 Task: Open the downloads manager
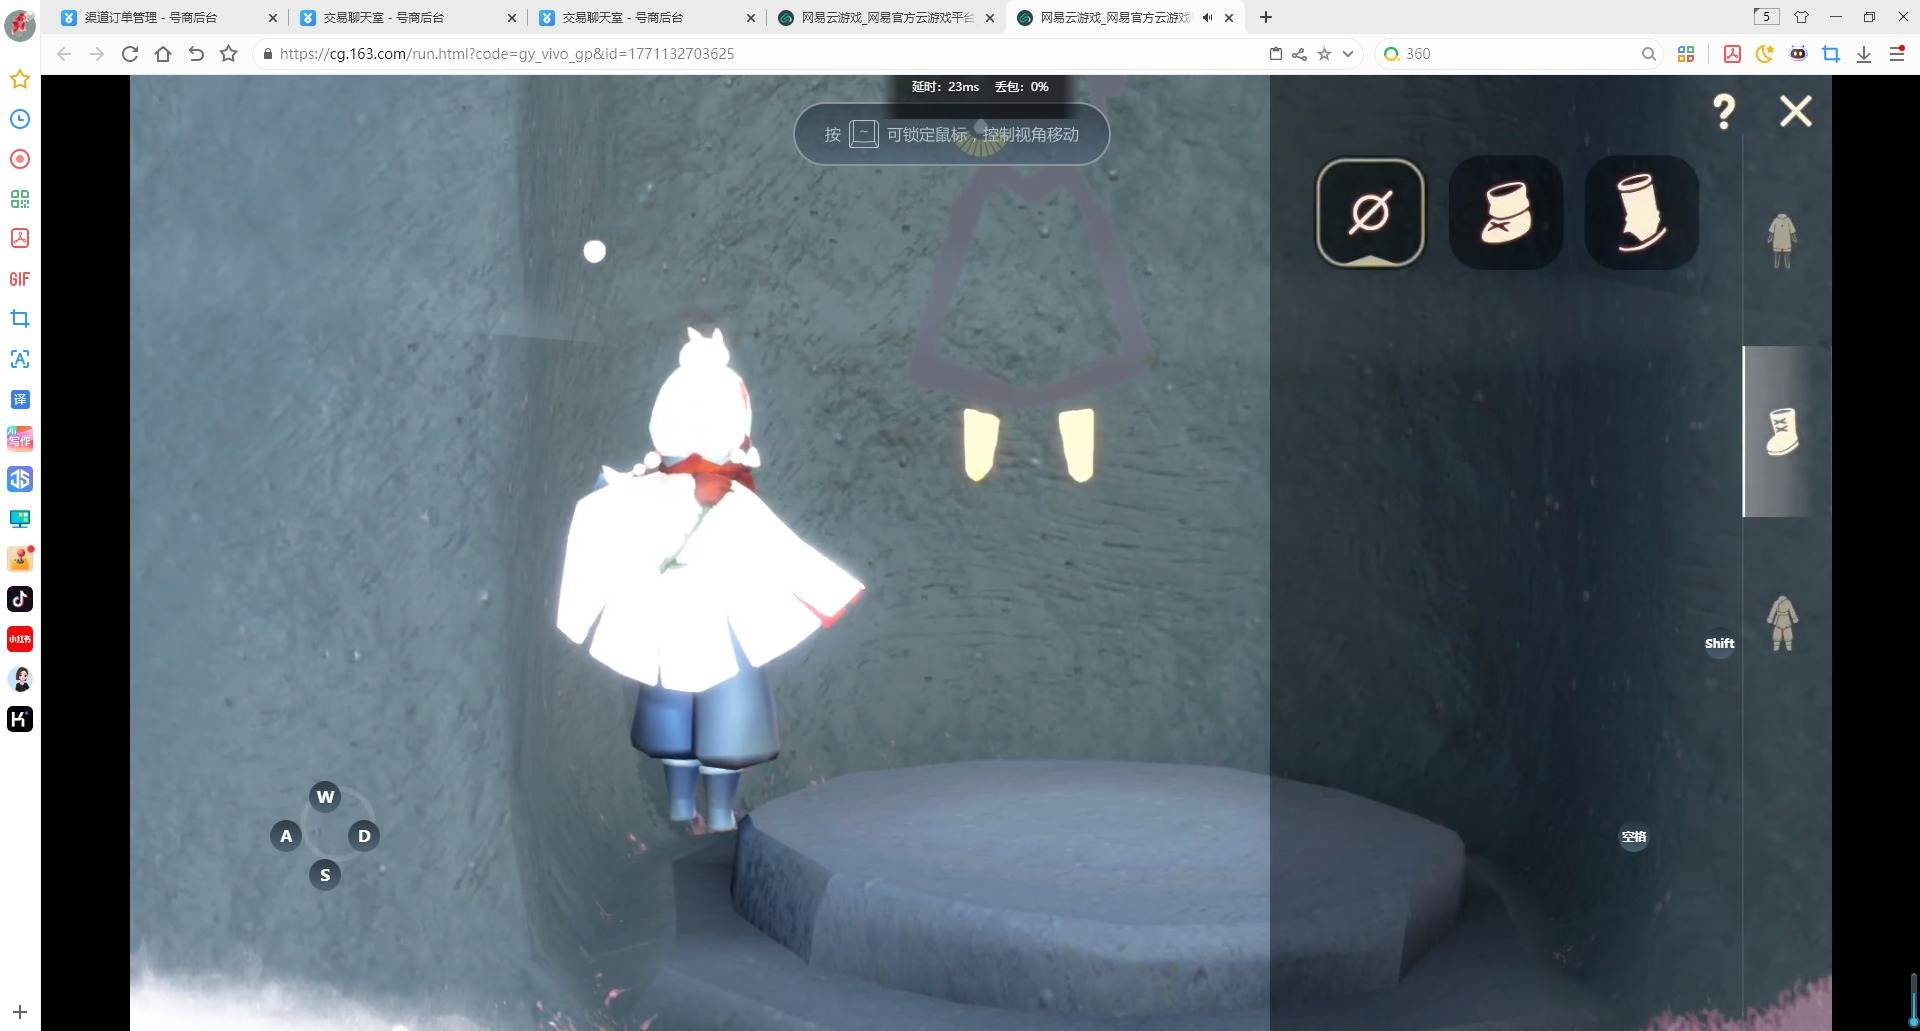[1864, 54]
